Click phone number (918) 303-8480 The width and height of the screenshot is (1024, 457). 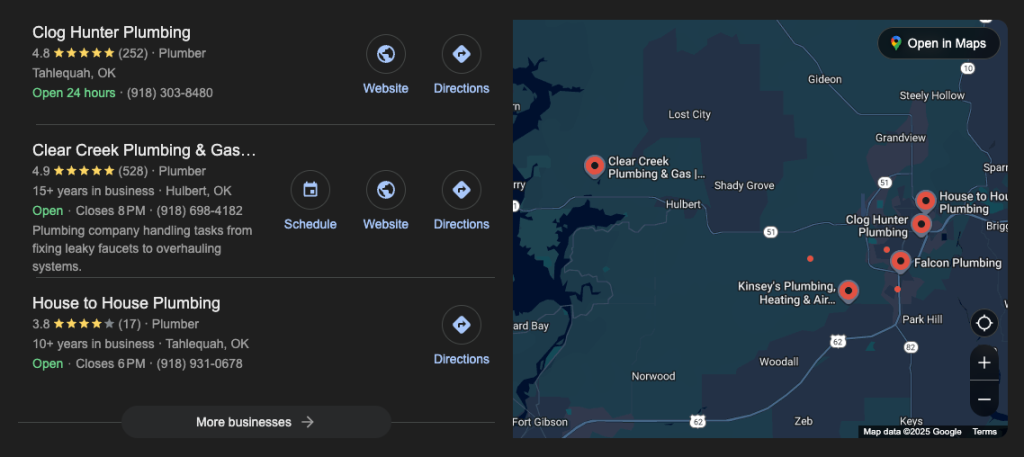pos(170,93)
